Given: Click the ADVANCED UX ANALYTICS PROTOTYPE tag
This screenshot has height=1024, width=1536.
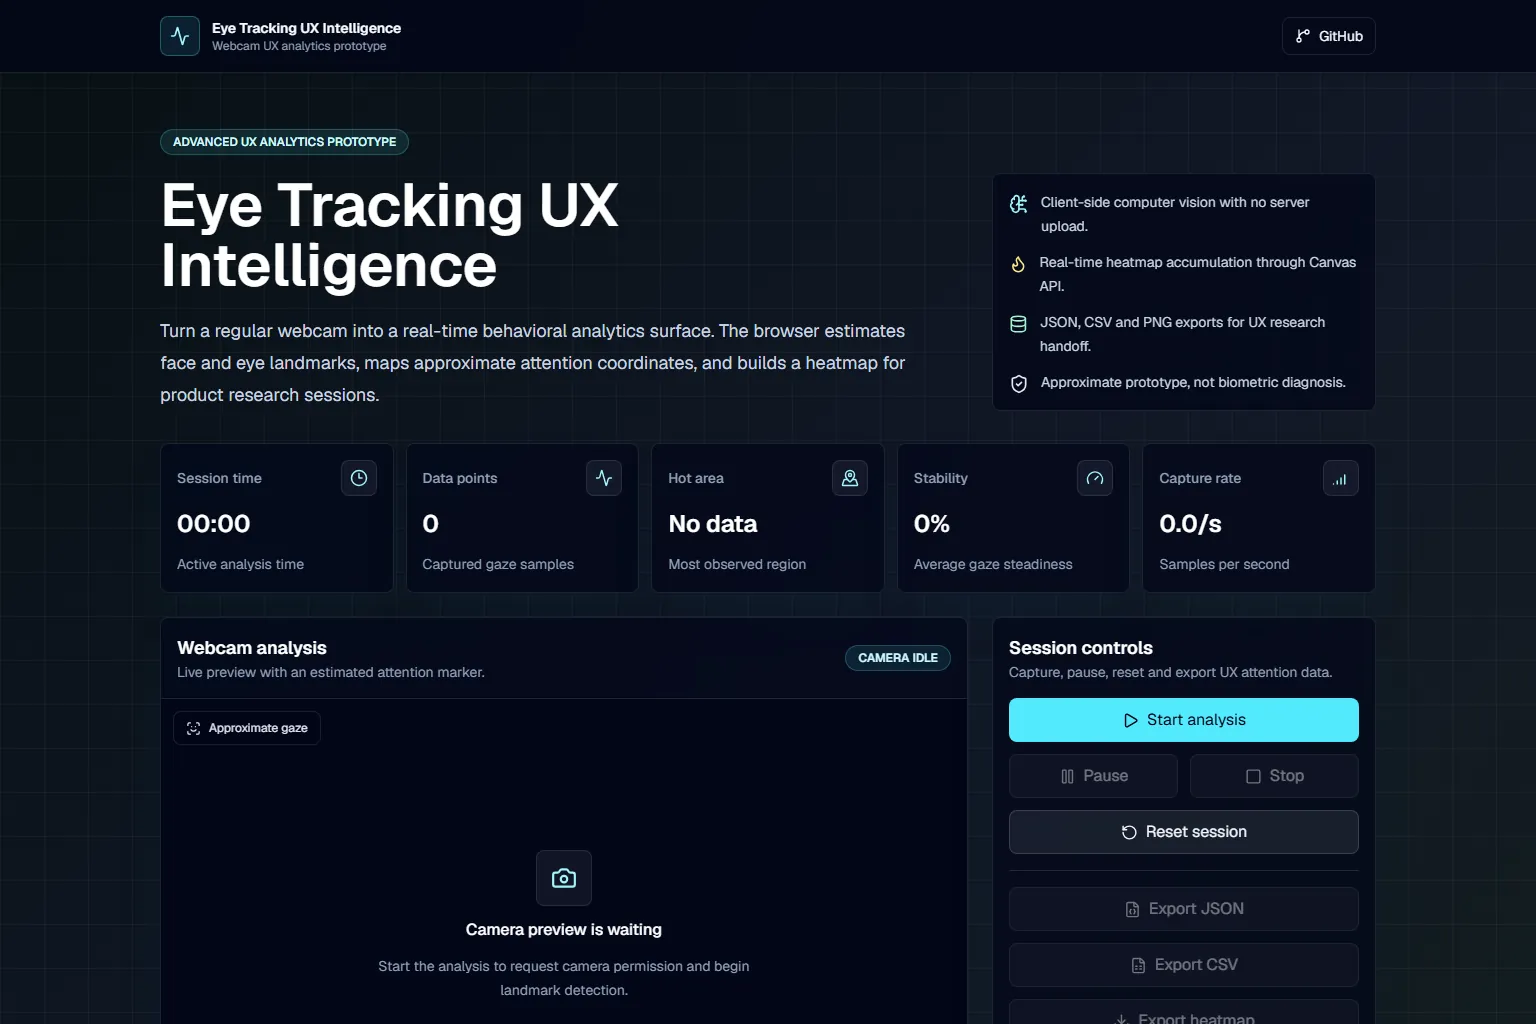Looking at the screenshot, I should 284,142.
